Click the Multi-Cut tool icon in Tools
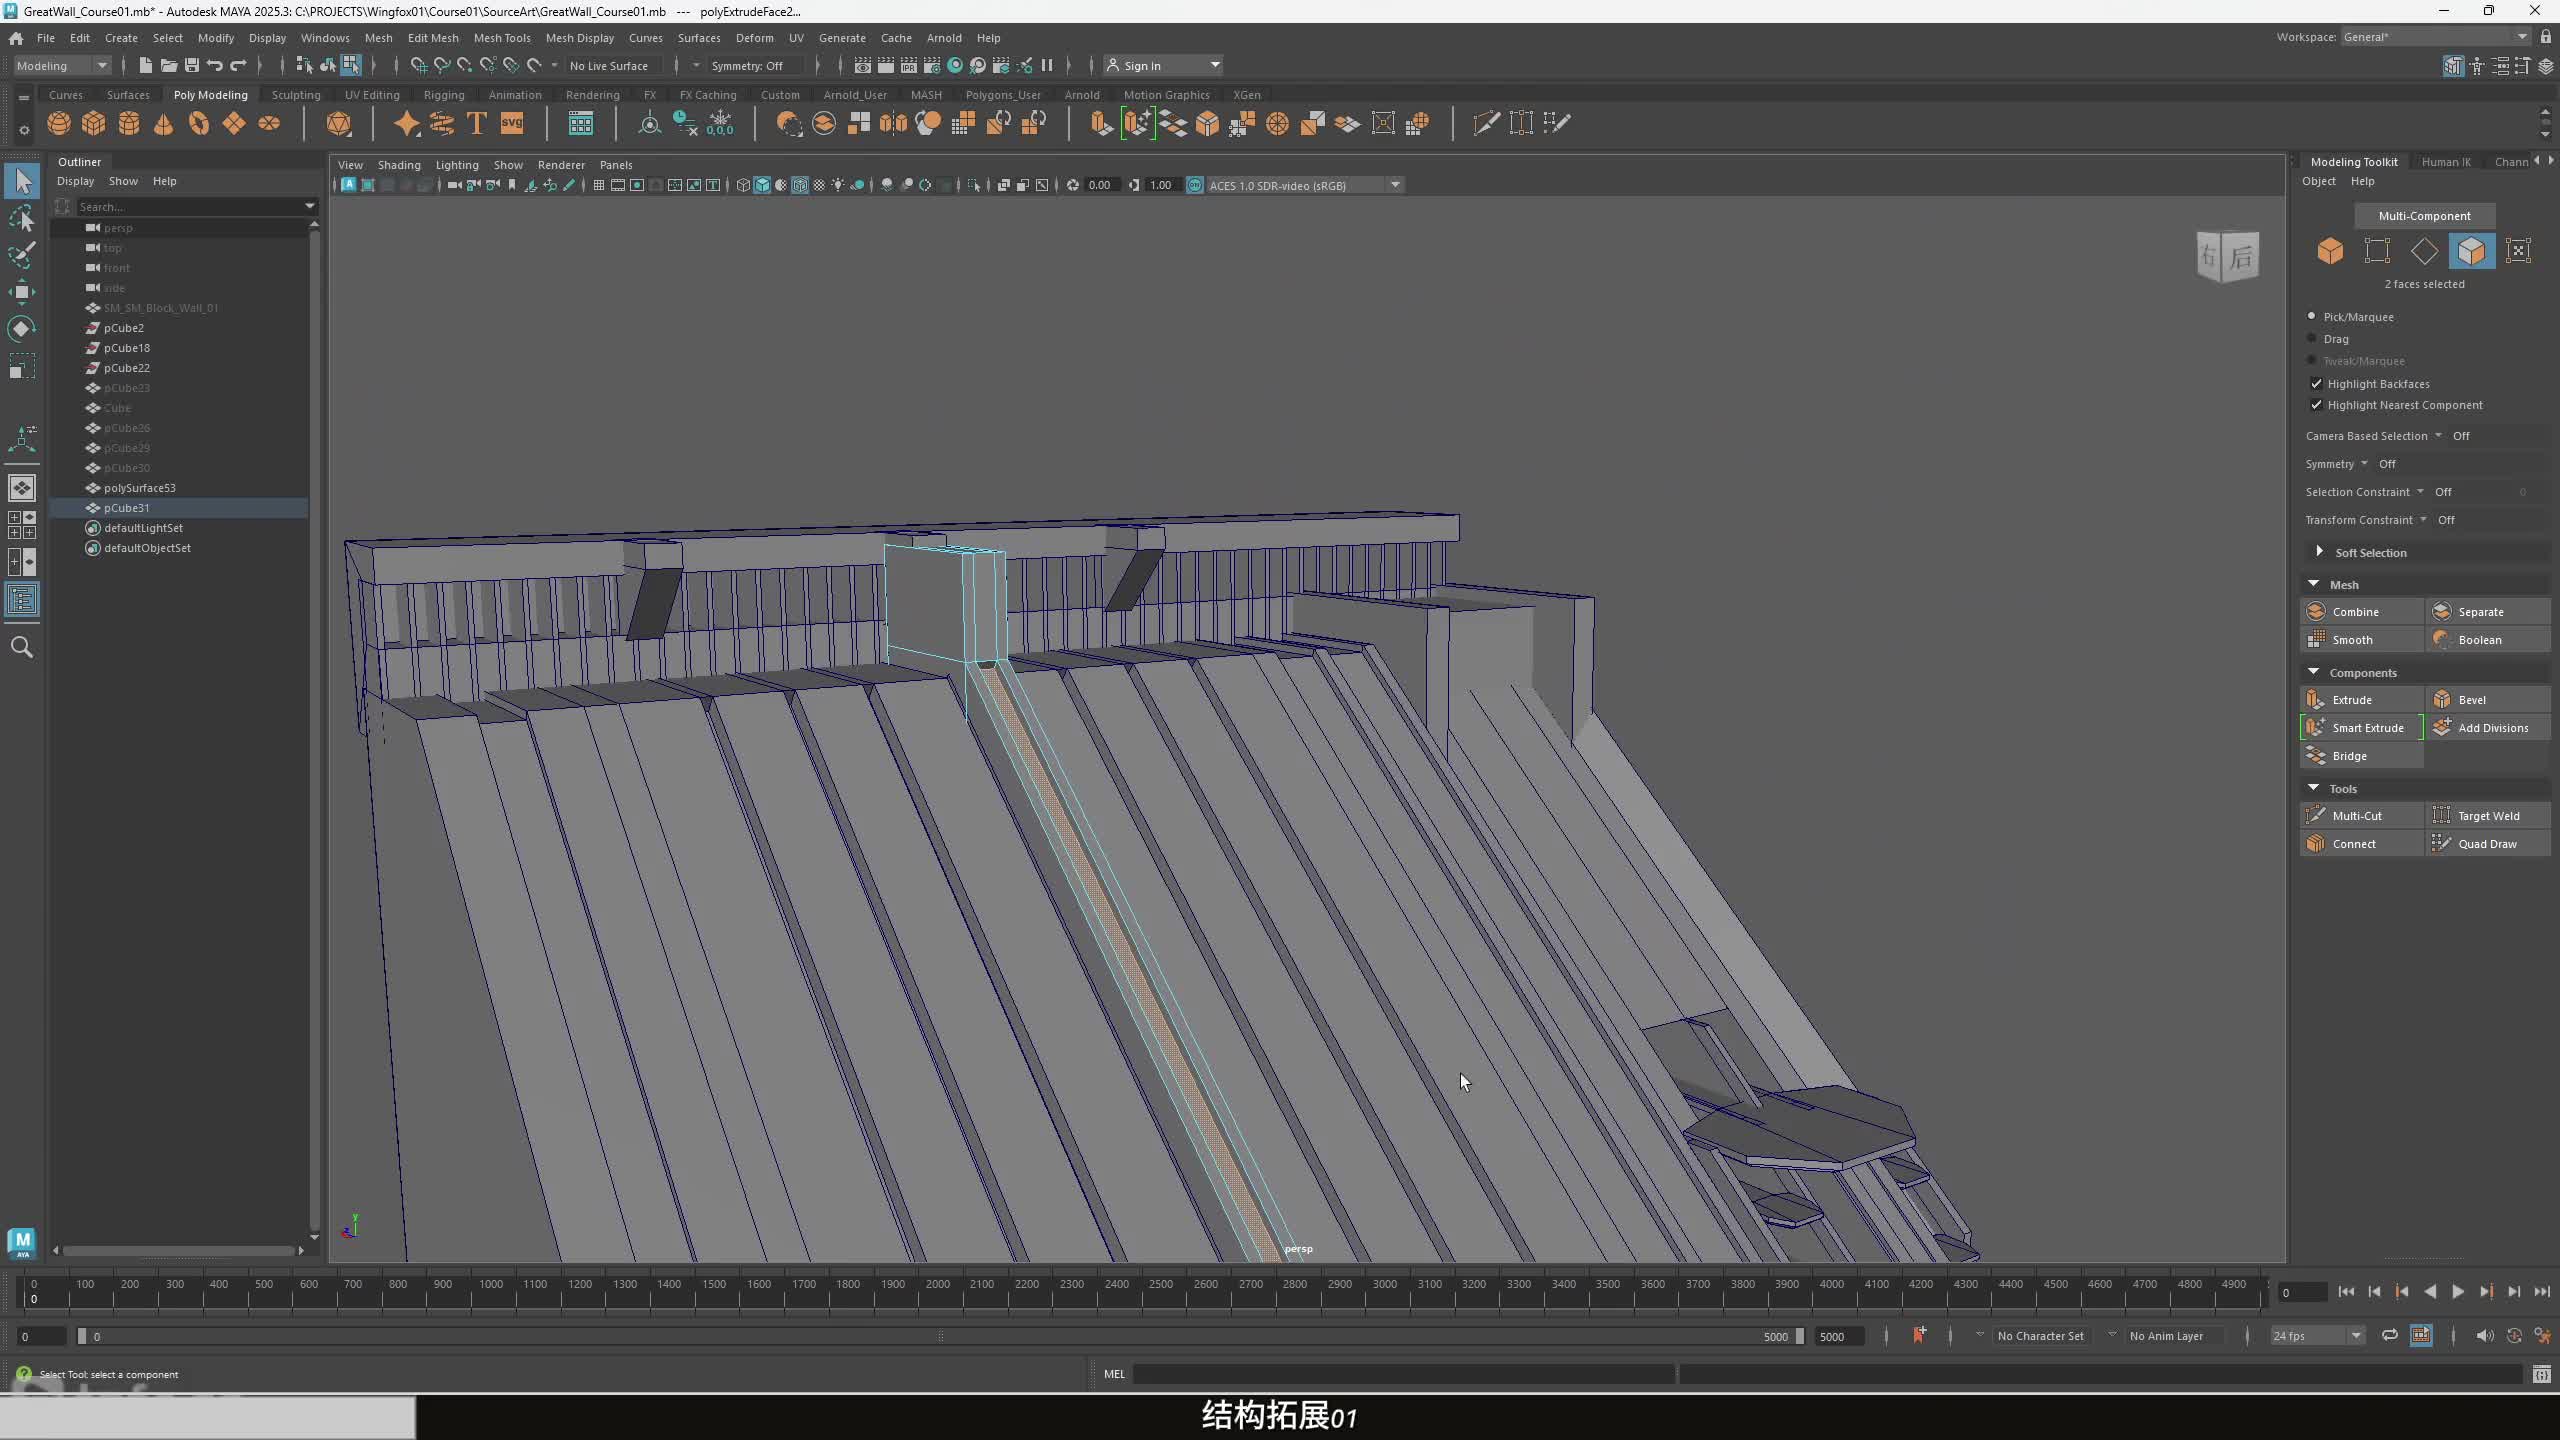The width and height of the screenshot is (2560, 1440). point(2316,815)
